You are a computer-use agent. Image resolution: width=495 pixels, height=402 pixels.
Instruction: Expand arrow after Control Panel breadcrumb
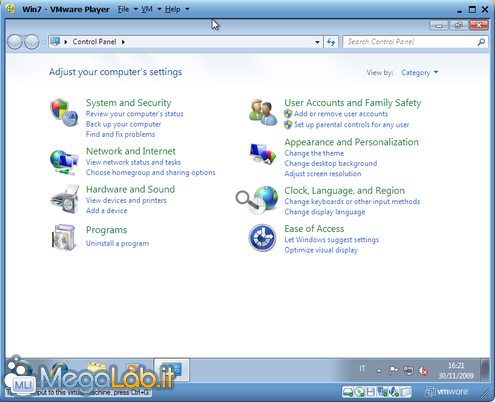(x=123, y=42)
